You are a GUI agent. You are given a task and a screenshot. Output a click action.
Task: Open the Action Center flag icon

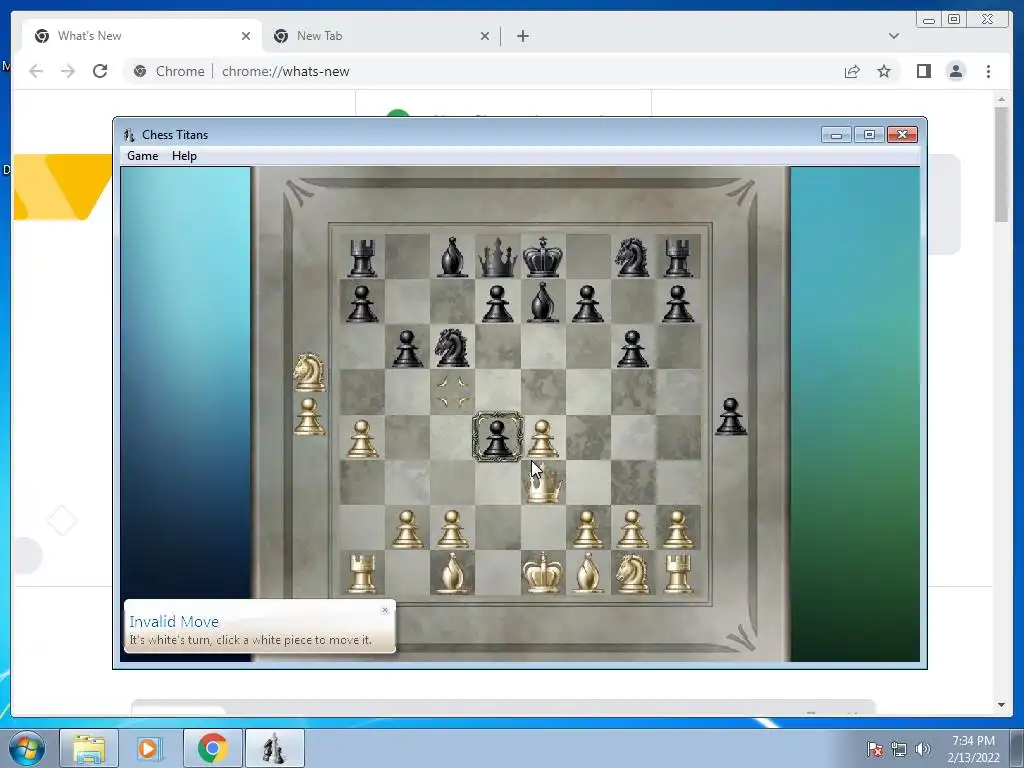point(875,749)
